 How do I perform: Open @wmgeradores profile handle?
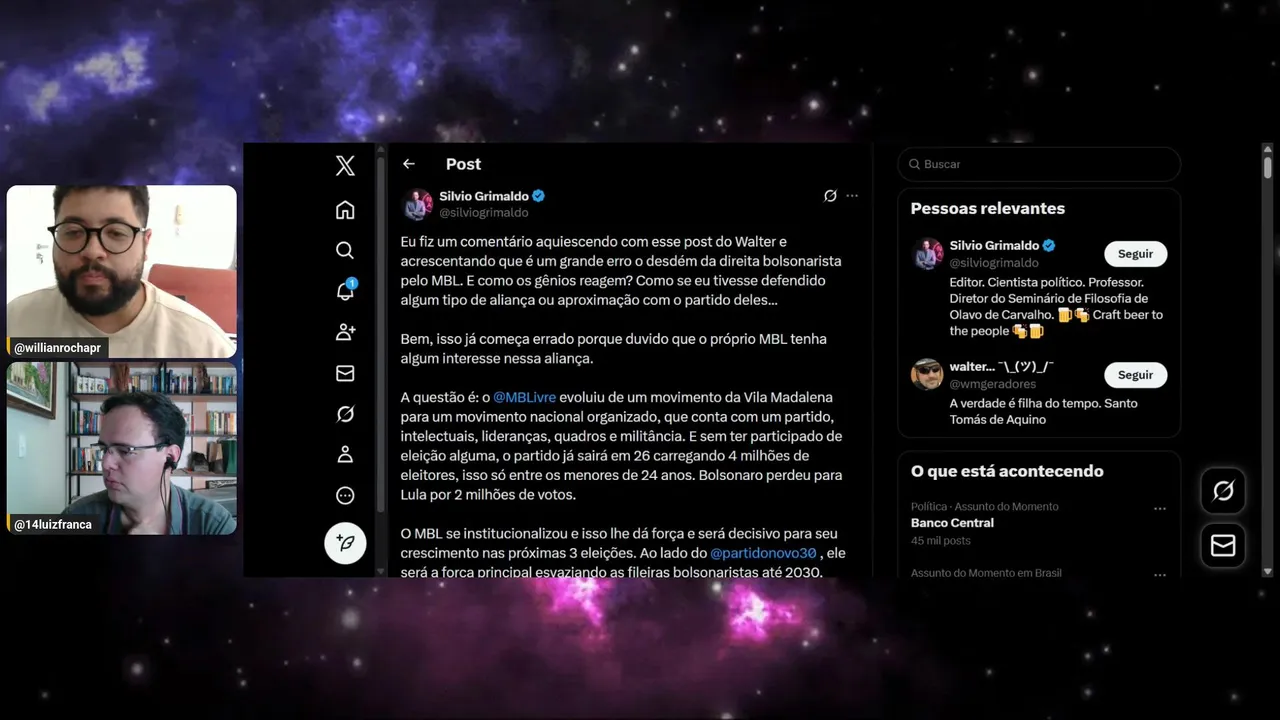(x=993, y=384)
